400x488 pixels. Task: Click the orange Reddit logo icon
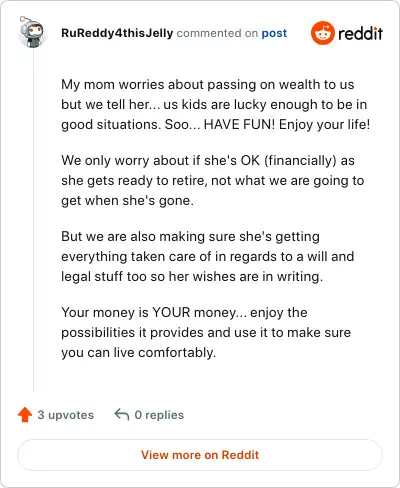pos(322,33)
